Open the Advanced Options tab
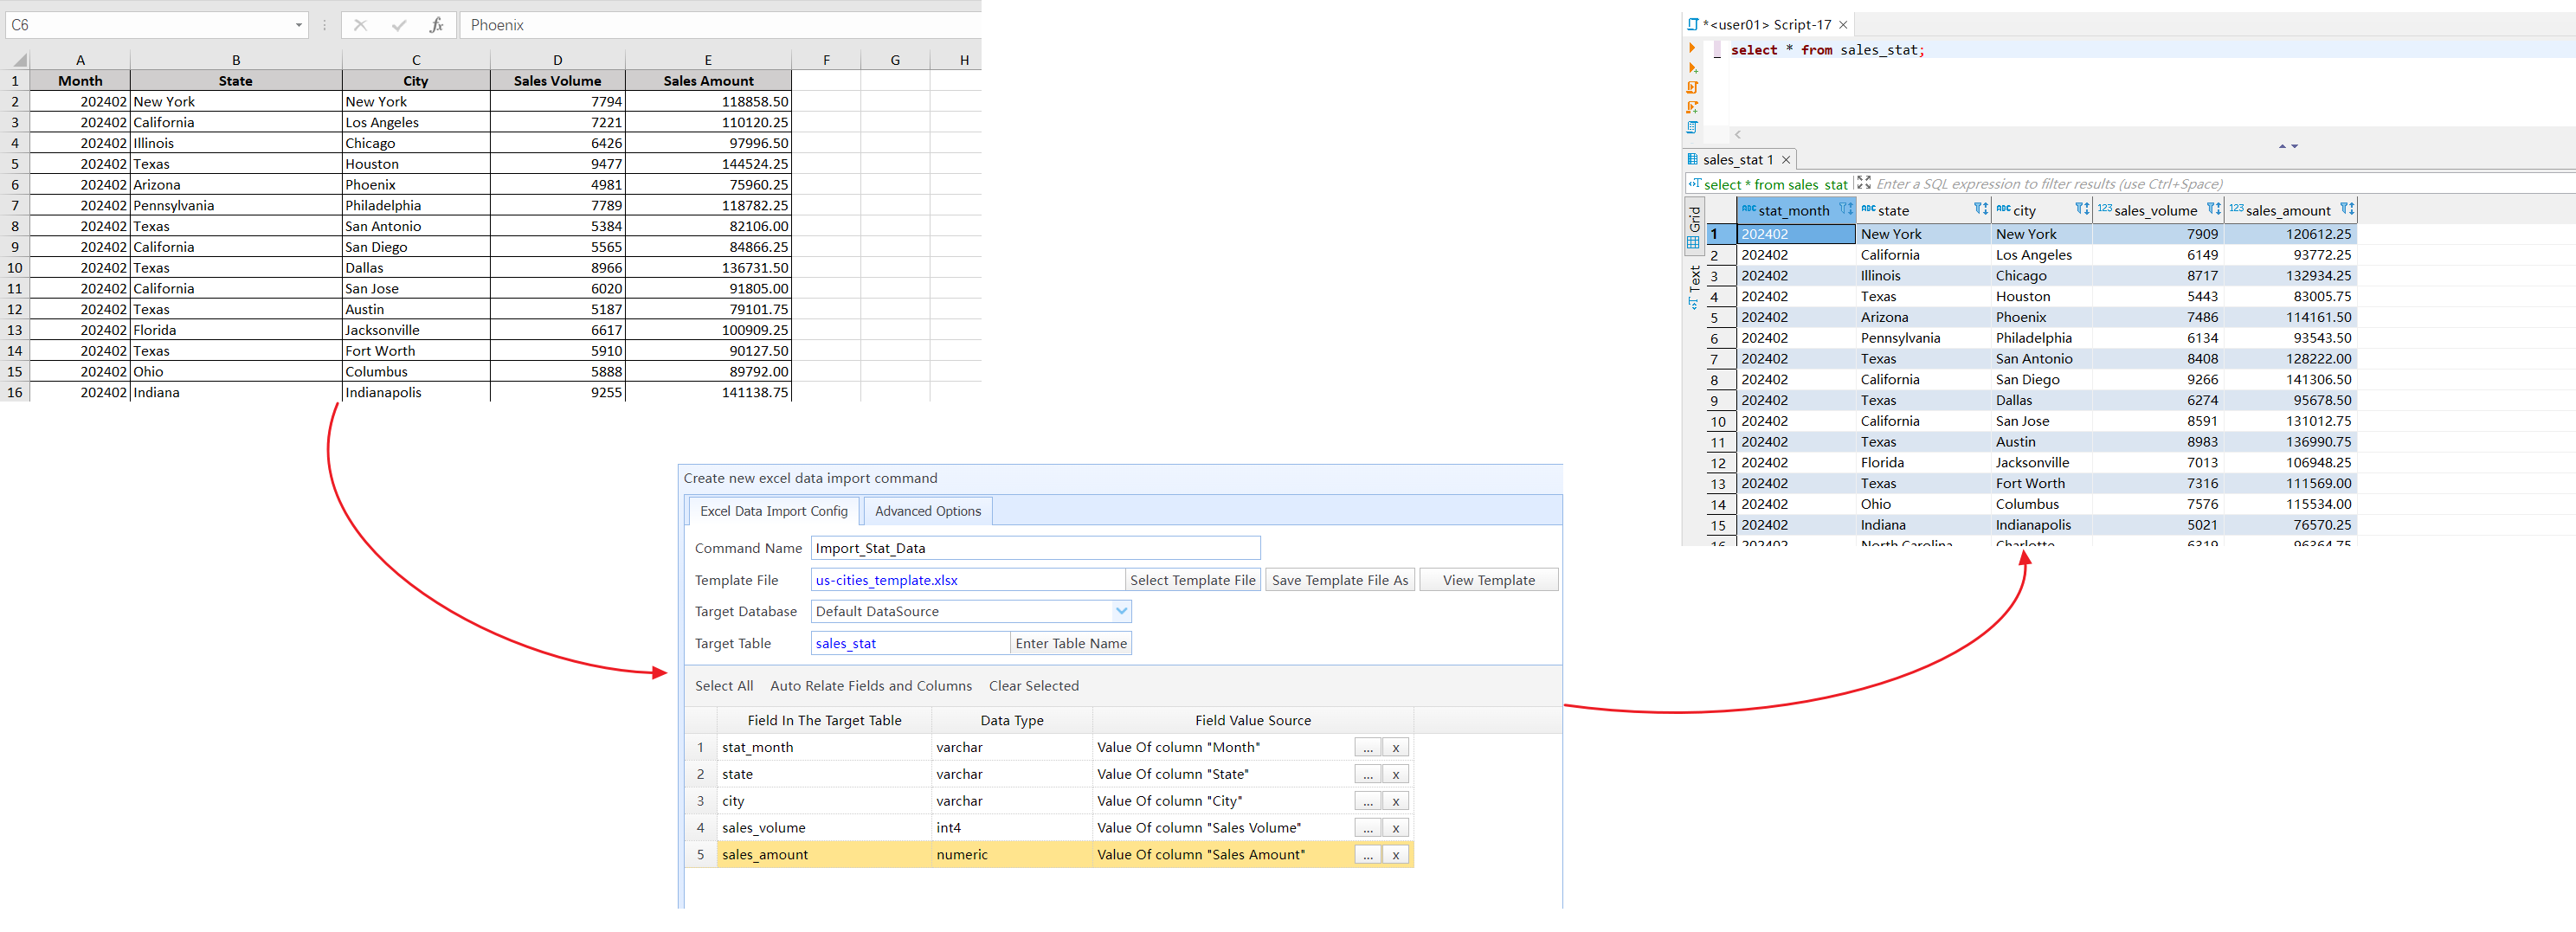Screen dimensions: 2576x932 (x=927, y=511)
